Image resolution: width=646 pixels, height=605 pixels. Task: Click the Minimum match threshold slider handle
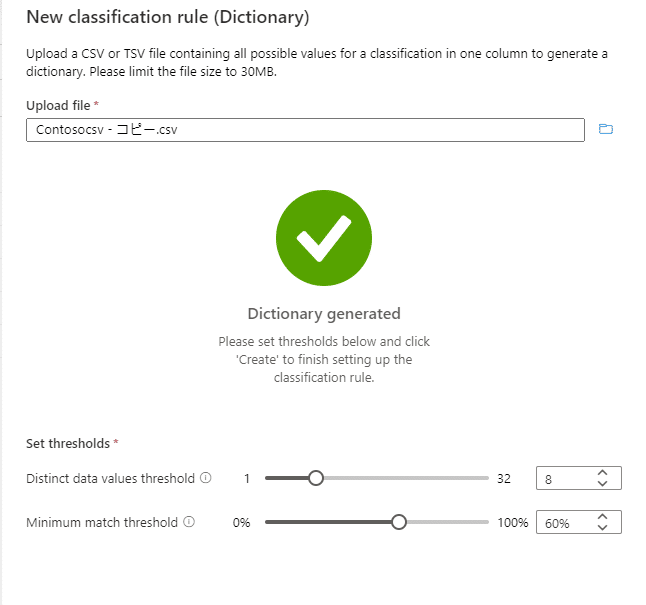[x=399, y=522]
